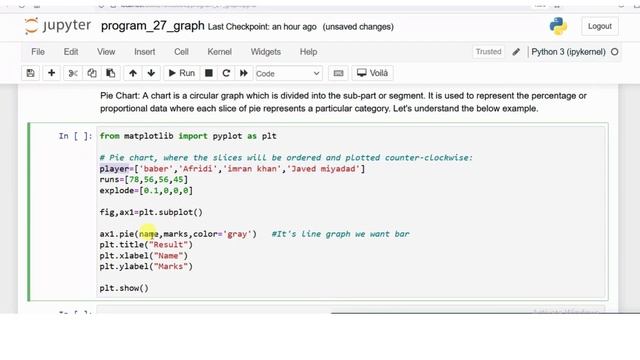The width and height of the screenshot is (640, 360).
Task: Open the cell type Code dropdown
Action: click(288, 74)
